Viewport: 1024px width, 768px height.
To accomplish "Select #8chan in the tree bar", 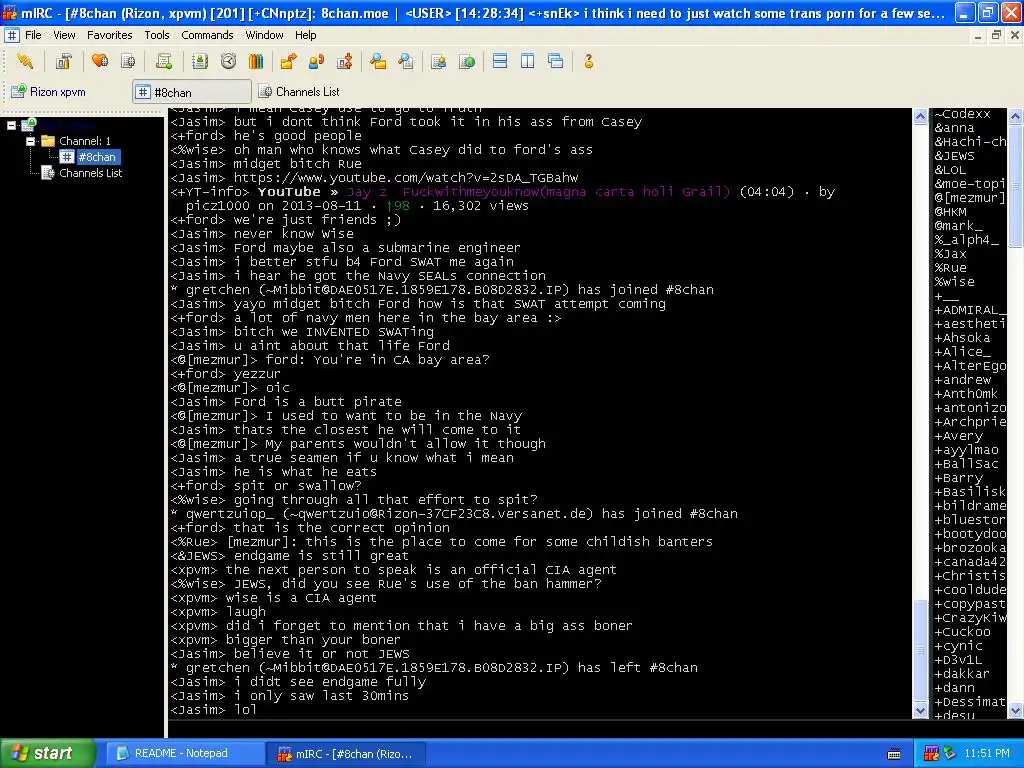I will coord(96,157).
